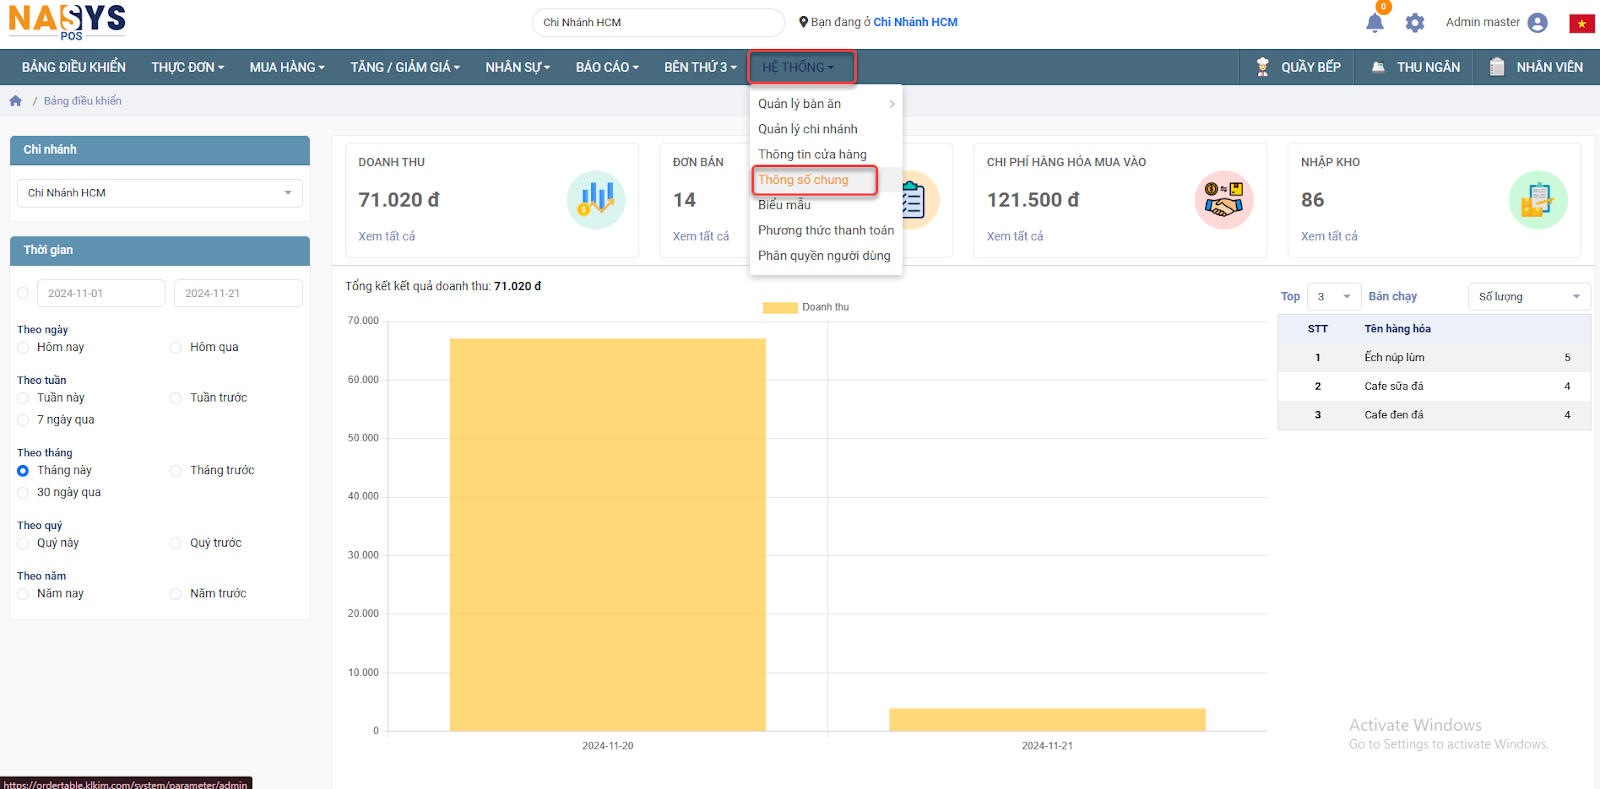
Task: Select the 7 ngày qua radio
Action: click(23, 420)
